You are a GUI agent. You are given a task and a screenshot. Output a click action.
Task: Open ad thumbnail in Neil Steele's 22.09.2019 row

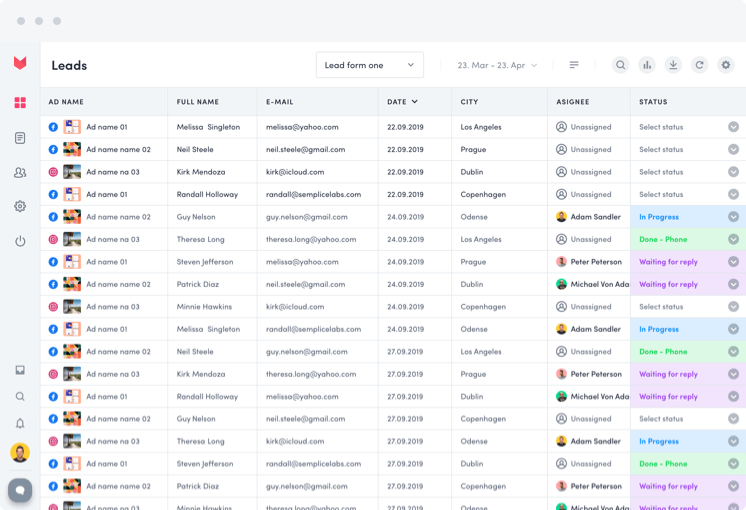(72, 149)
